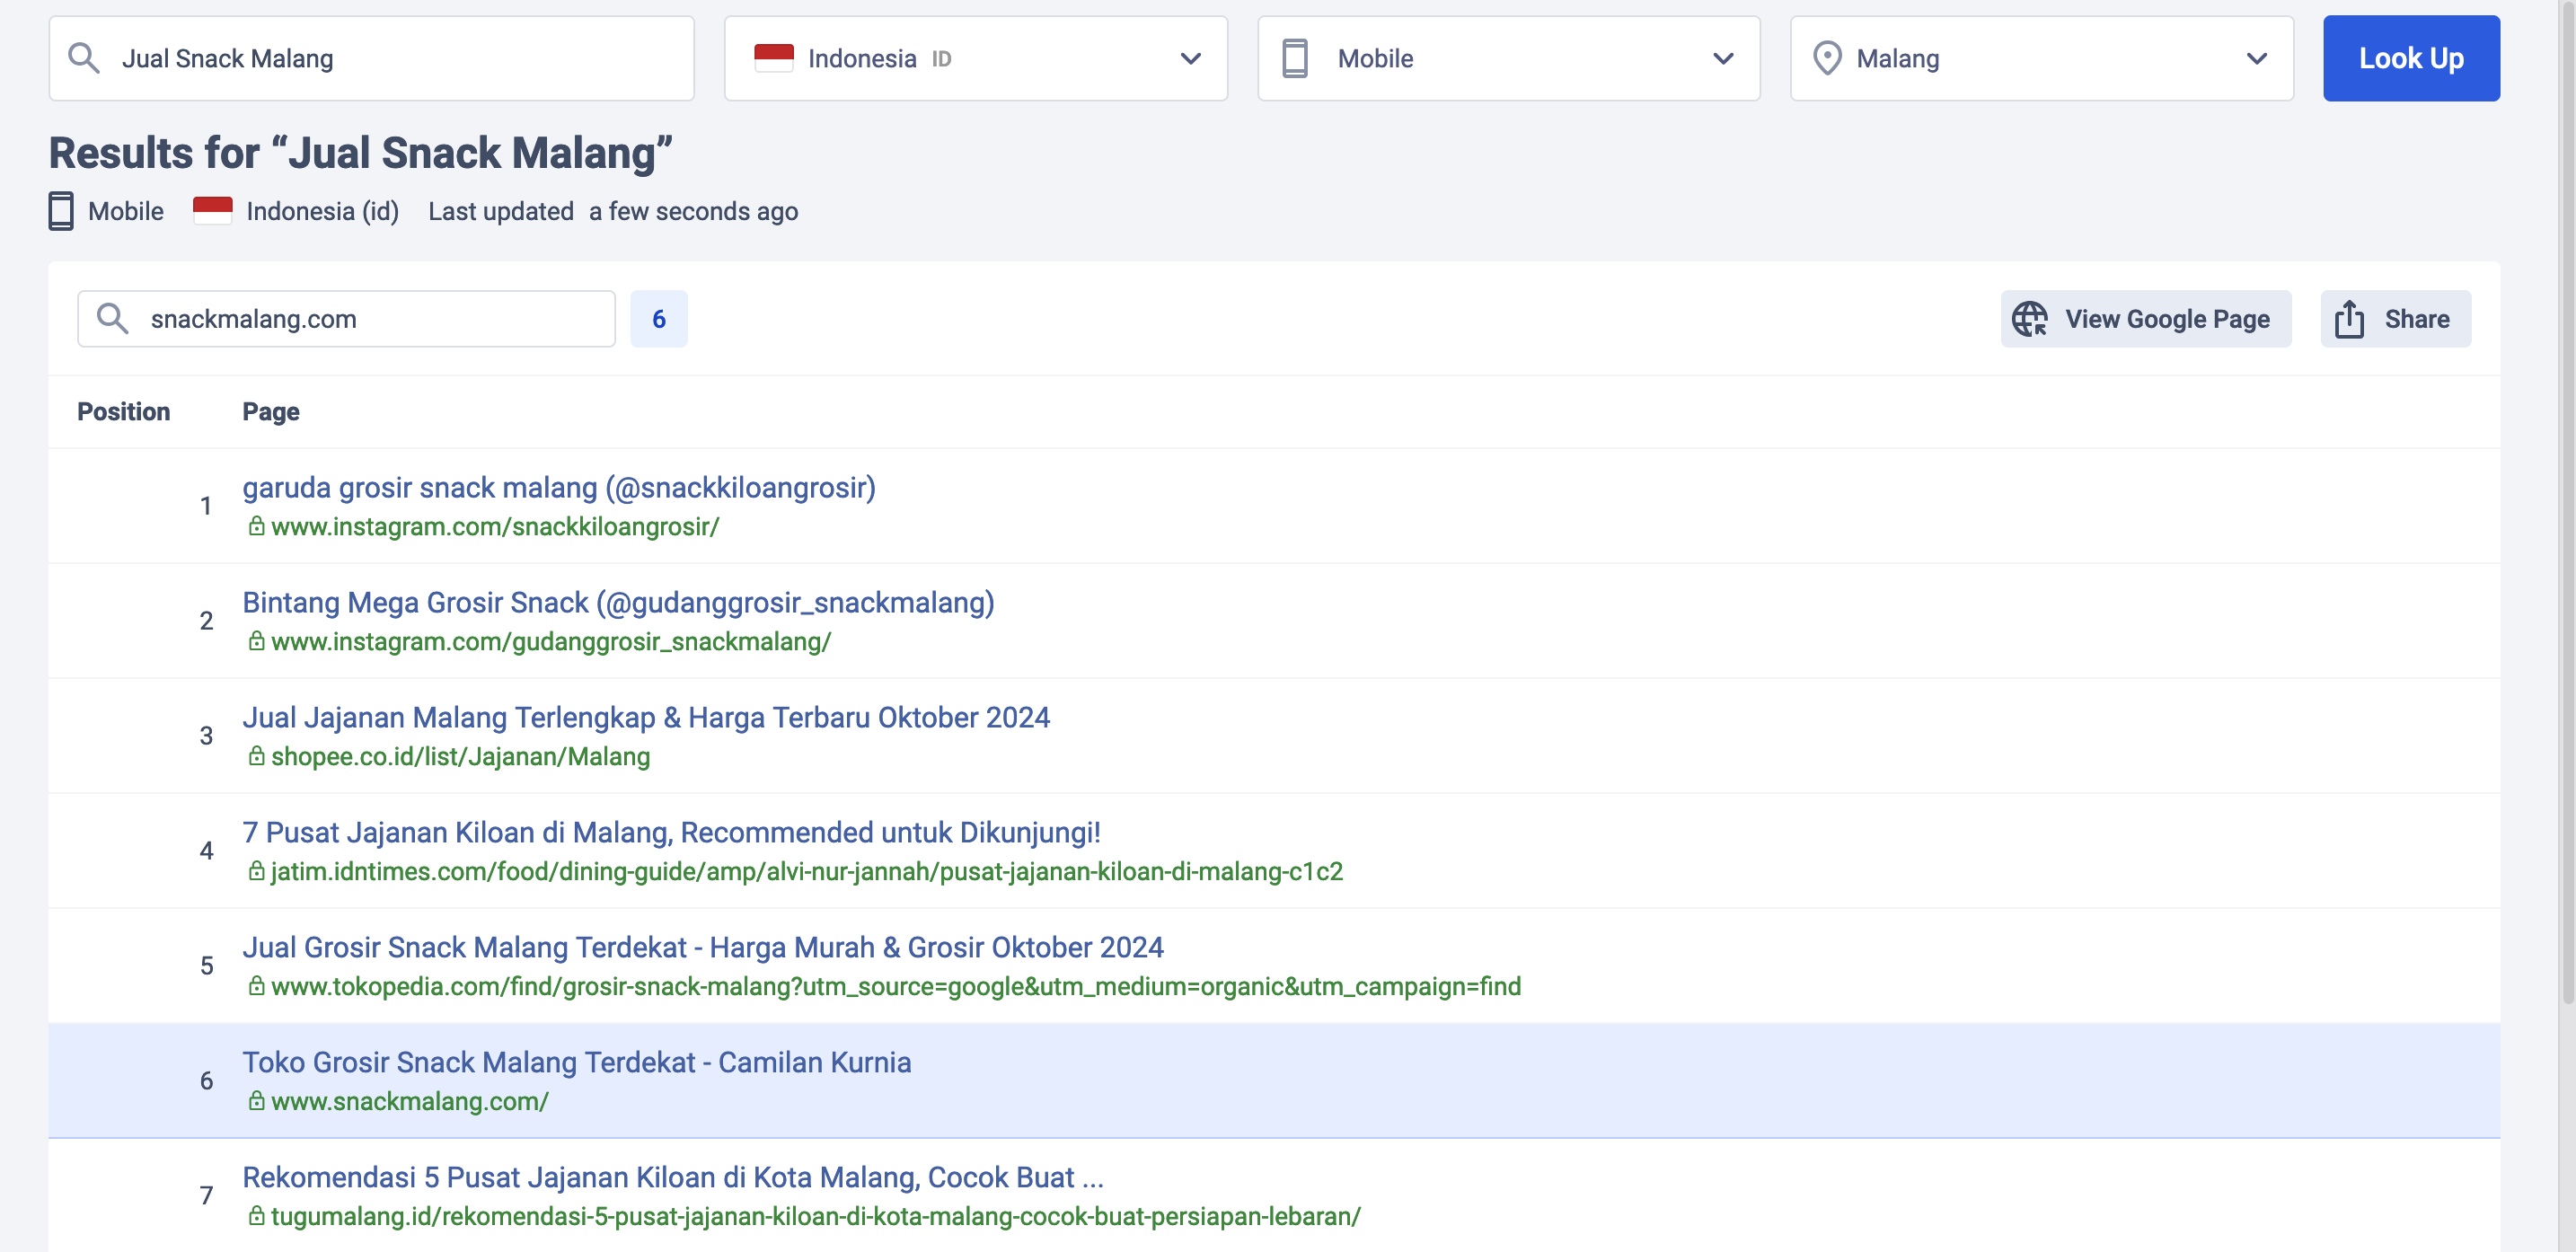The width and height of the screenshot is (2576, 1252).
Task: Click jatim.idntimes.com article URL
Action: [x=807, y=871]
